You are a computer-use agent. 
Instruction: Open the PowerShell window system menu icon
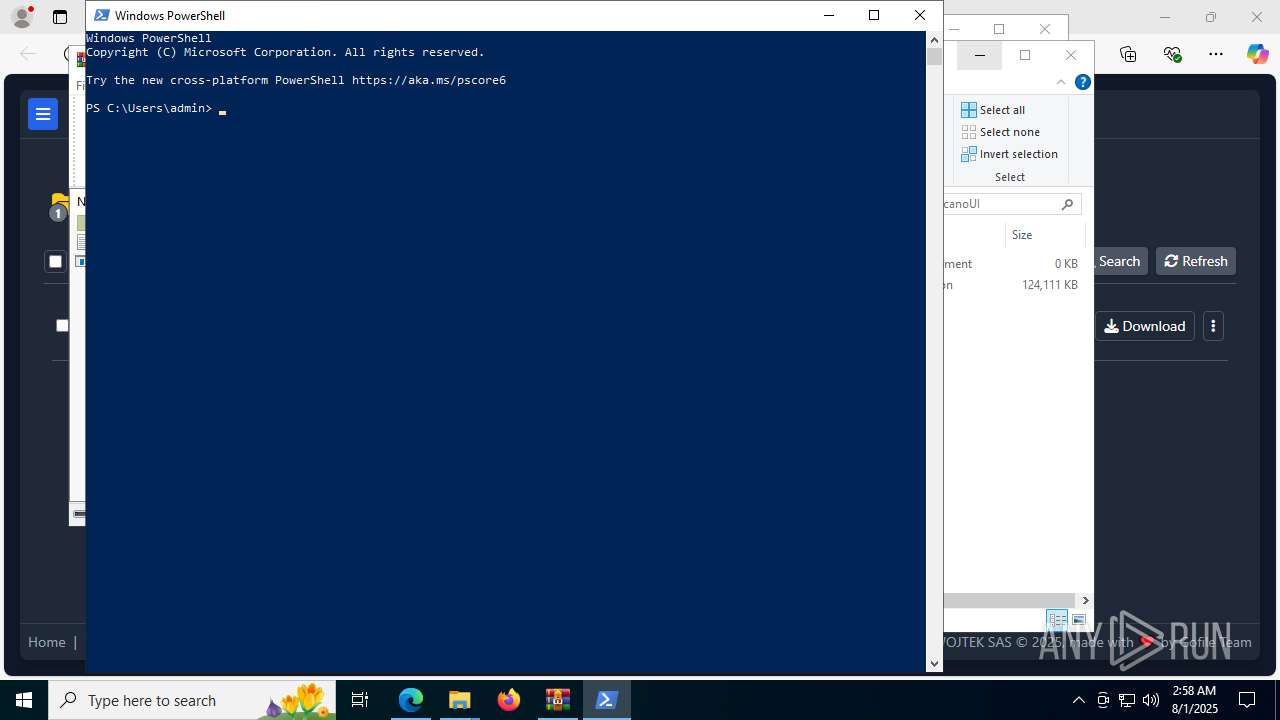coord(101,15)
